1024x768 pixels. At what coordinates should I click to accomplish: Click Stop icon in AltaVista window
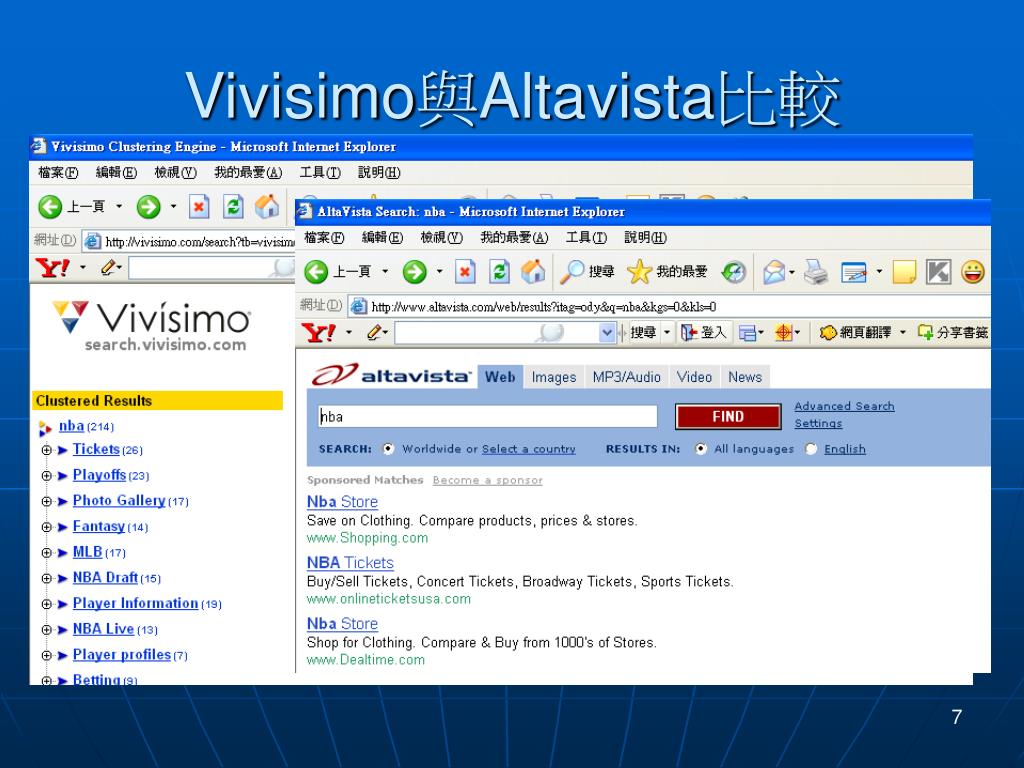[465, 272]
